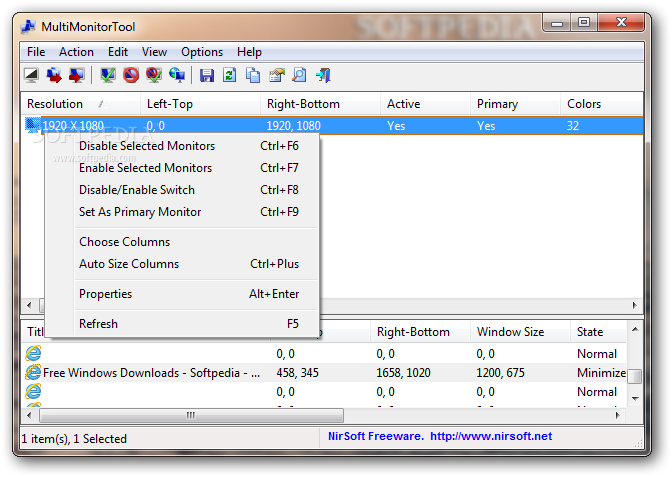The width and height of the screenshot is (672, 477).
Task: Select the 1920 X 1080 resolution cell
Action: point(73,126)
